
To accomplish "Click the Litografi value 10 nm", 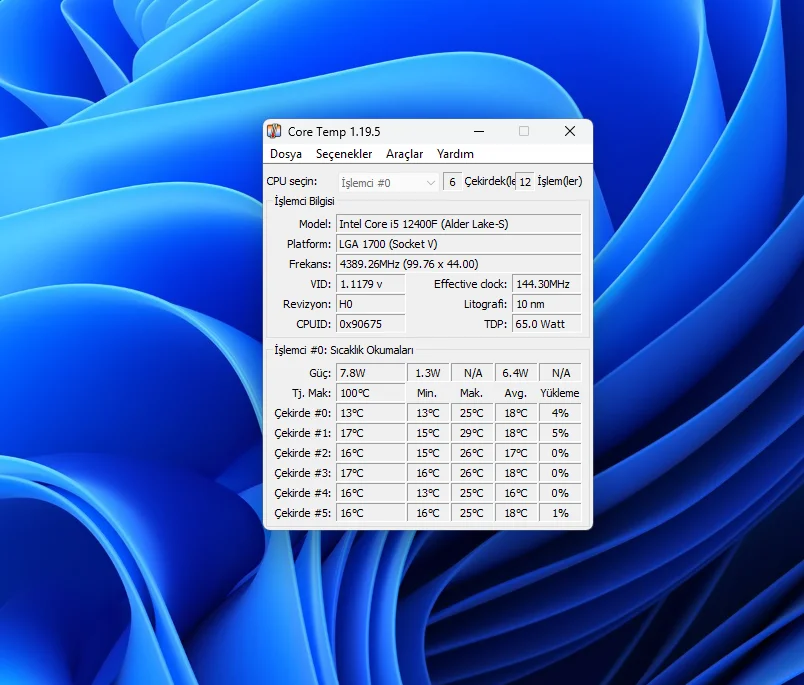I will [x=547, y=304].
